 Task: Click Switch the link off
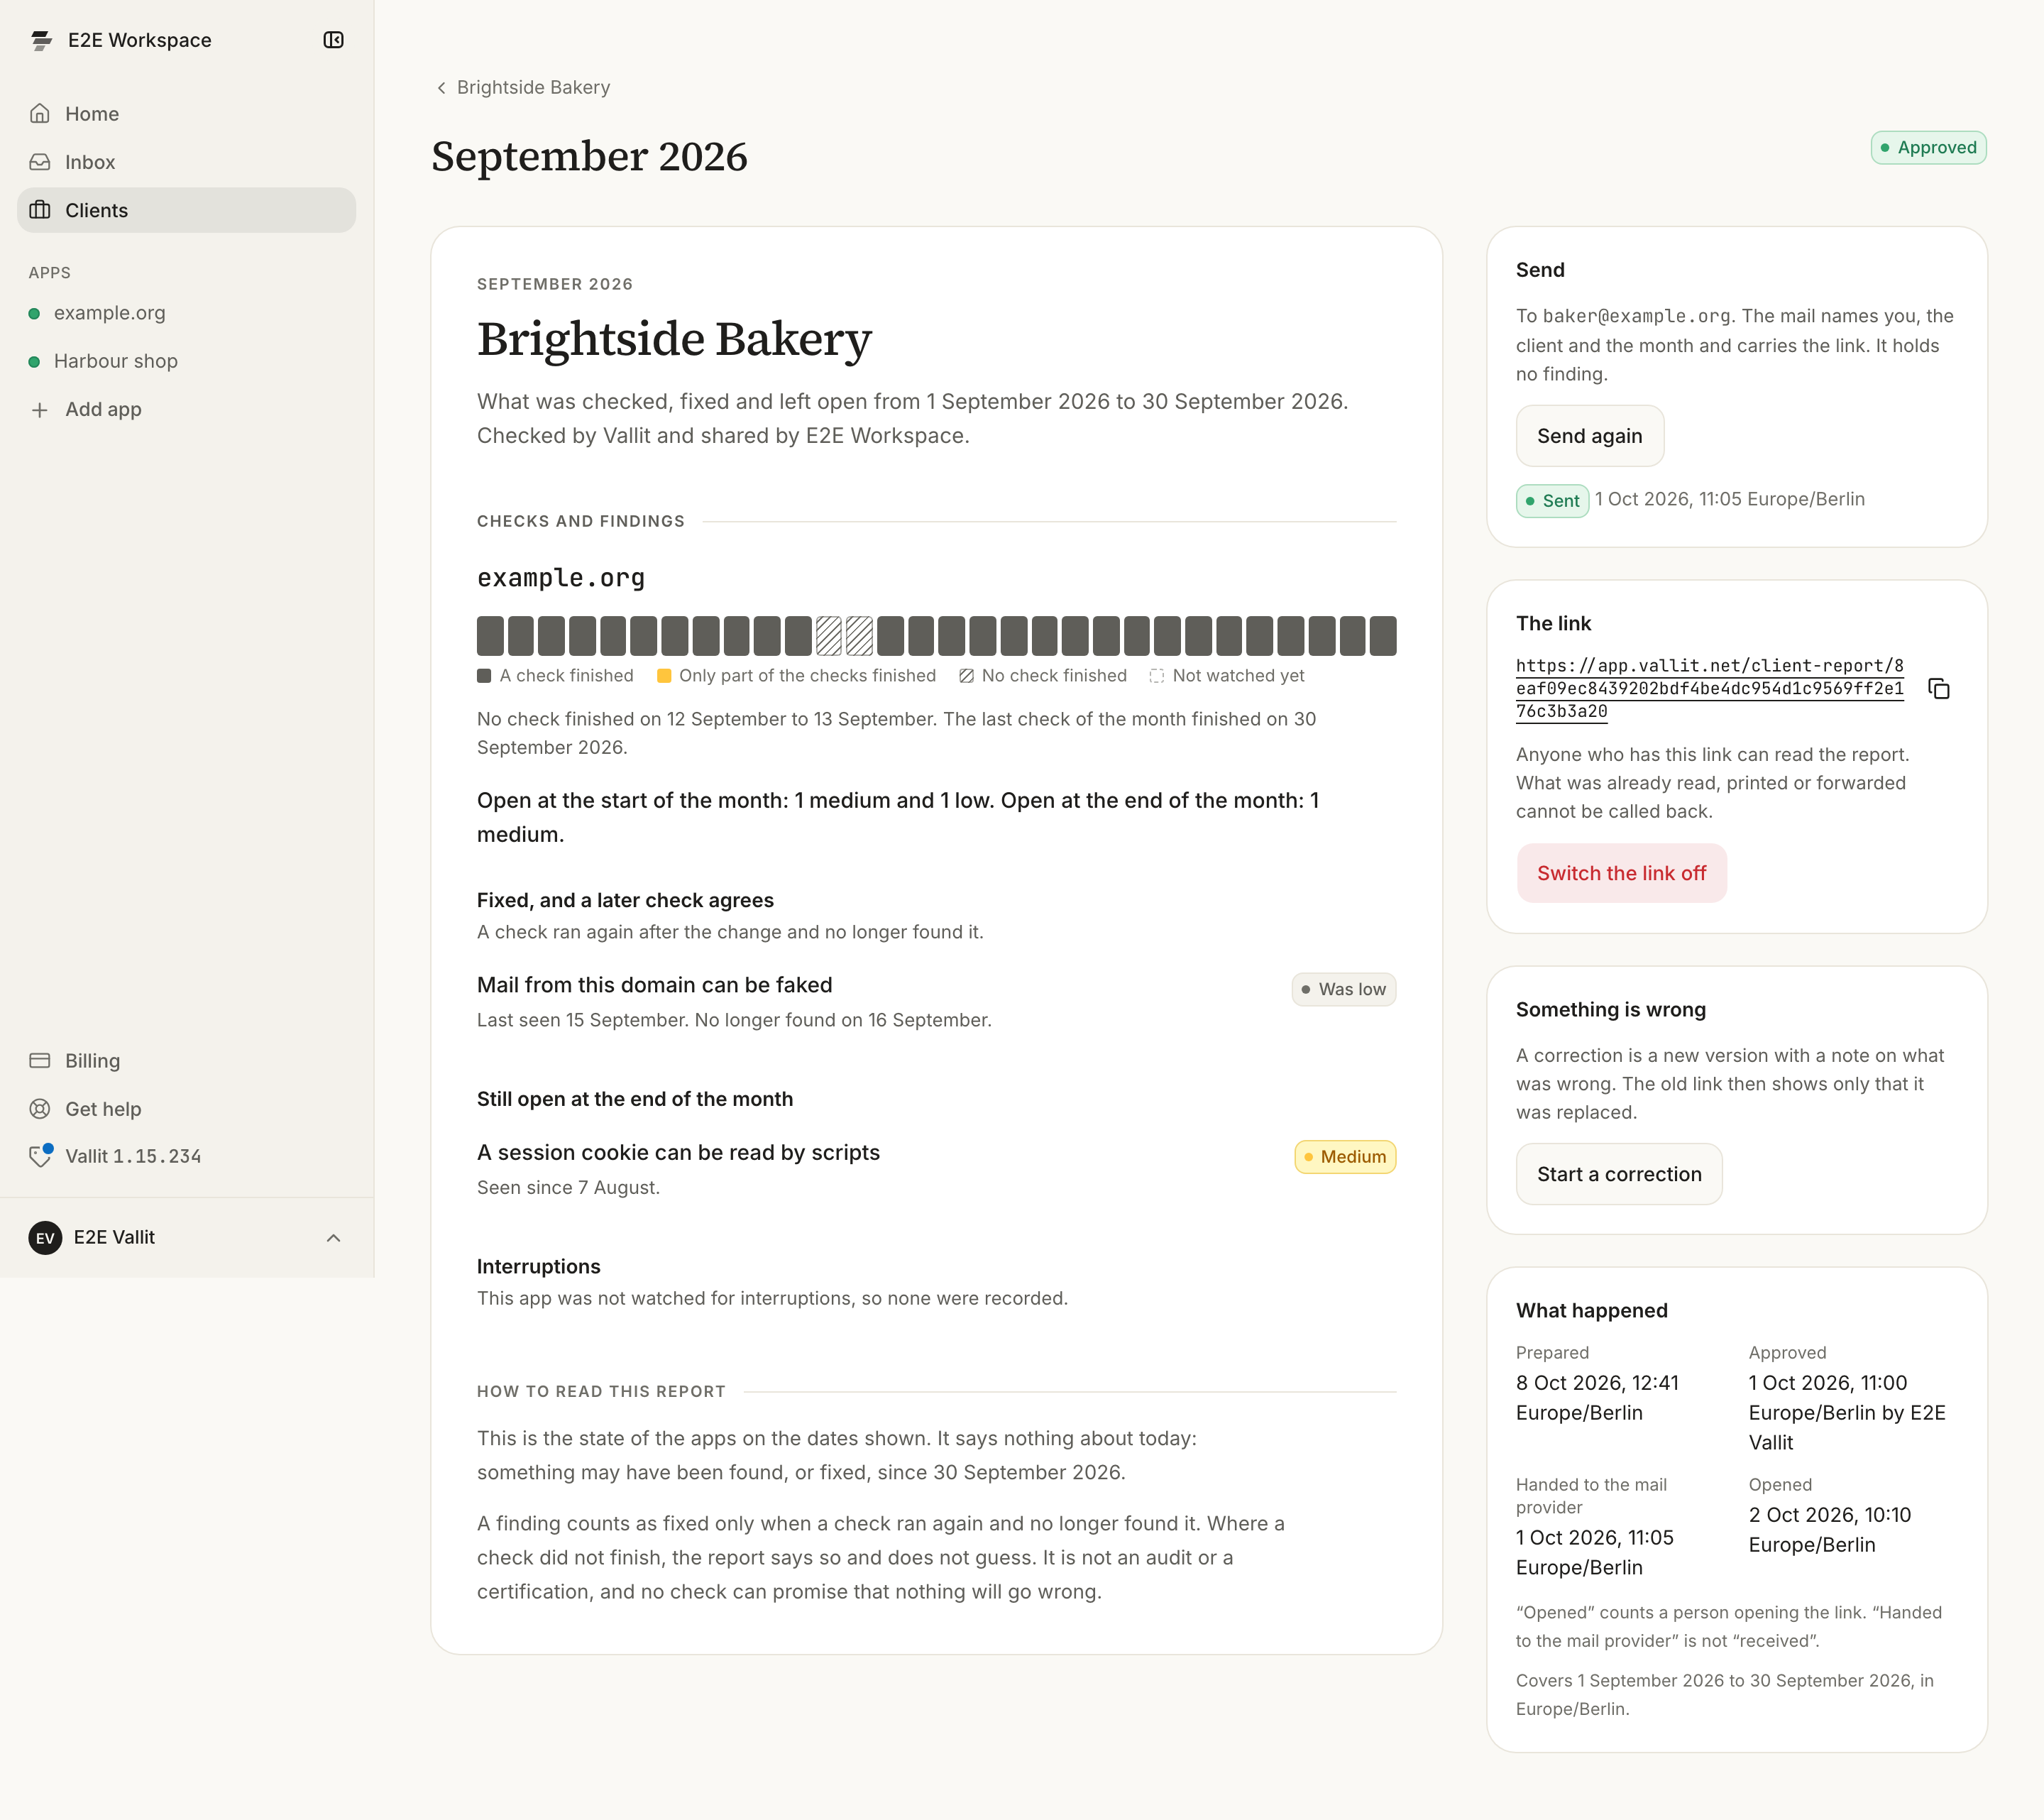click(1621, 873)
